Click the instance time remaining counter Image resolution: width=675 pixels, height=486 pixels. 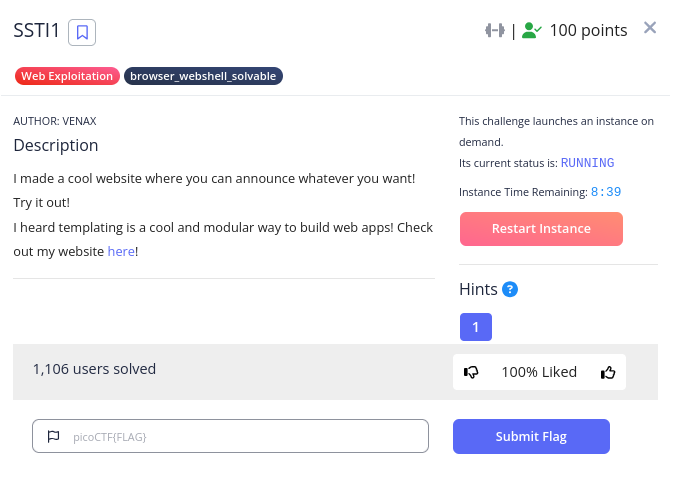coord(605,191)
